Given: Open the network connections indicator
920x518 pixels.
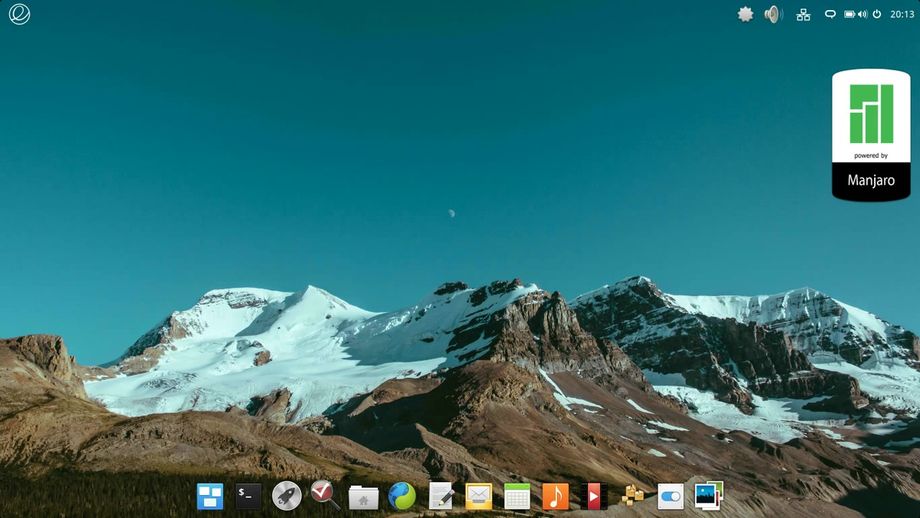Looking at the screenshot, I should (803, 14).
